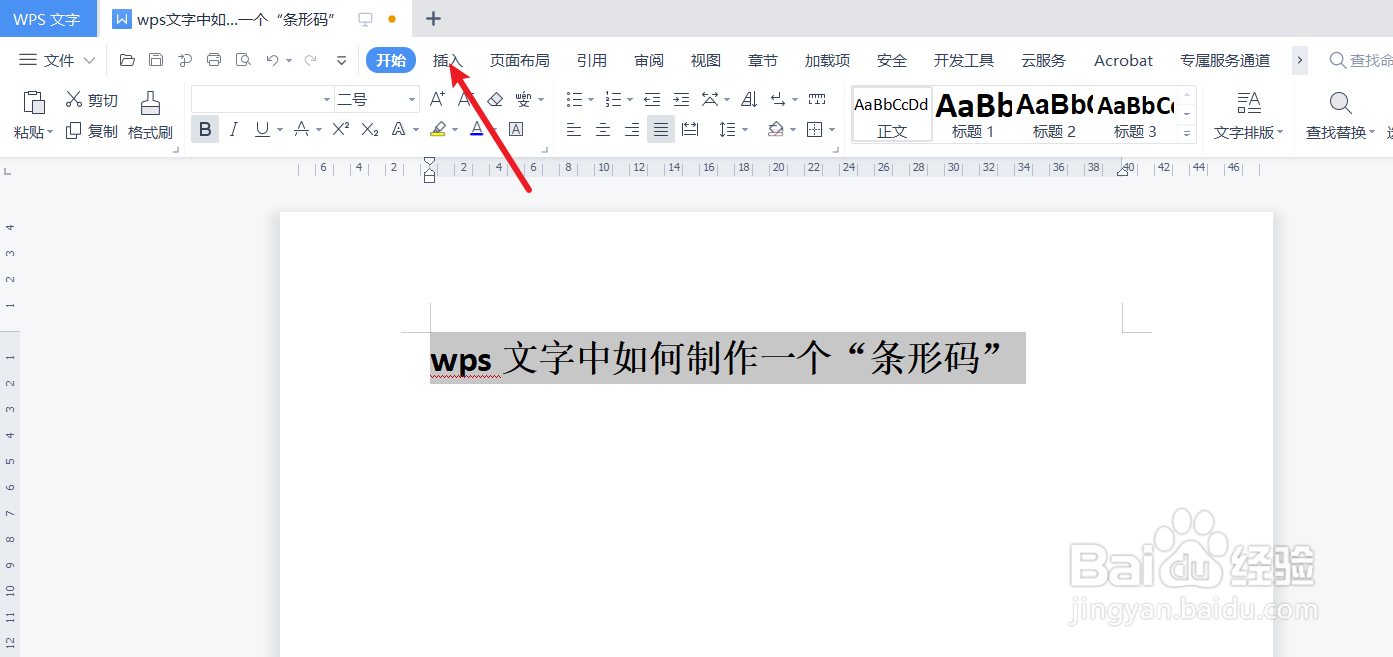Switch to the 开发工具 tab
Viewport: 1393px width, 657px height.
[964, 60]
